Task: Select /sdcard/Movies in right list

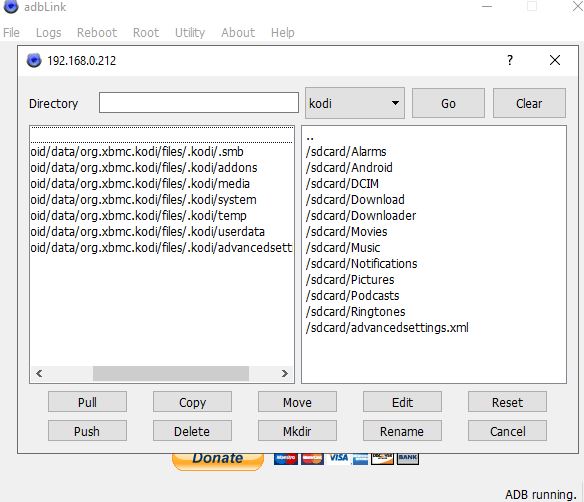Action: (x=434, y=232)
